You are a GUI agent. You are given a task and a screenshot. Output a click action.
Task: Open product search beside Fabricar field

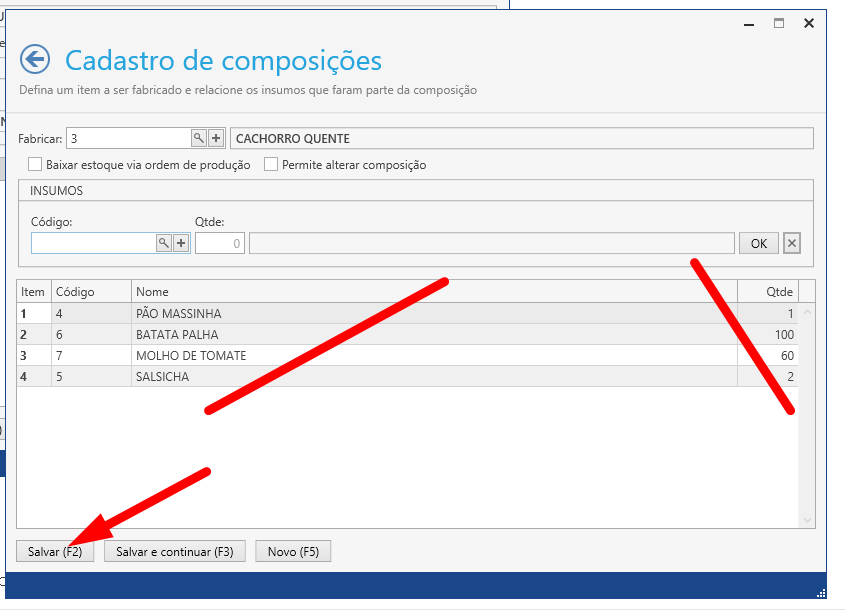click(199, 139)
